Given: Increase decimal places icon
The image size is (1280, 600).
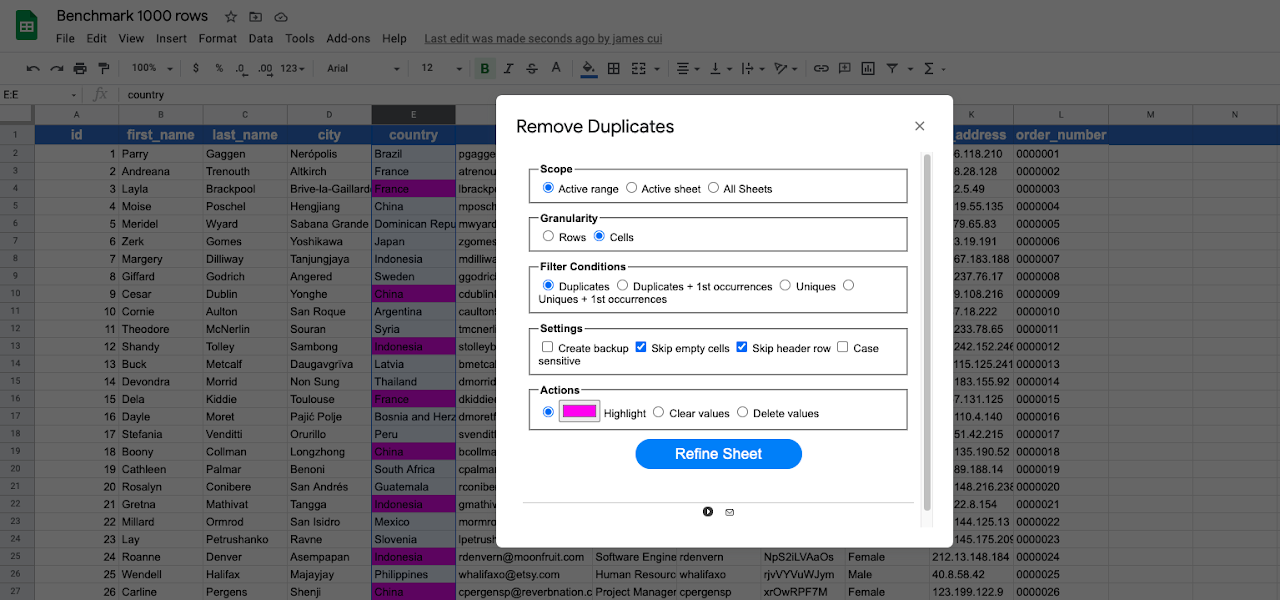Looking at the screenshot, I should (265, 68).
